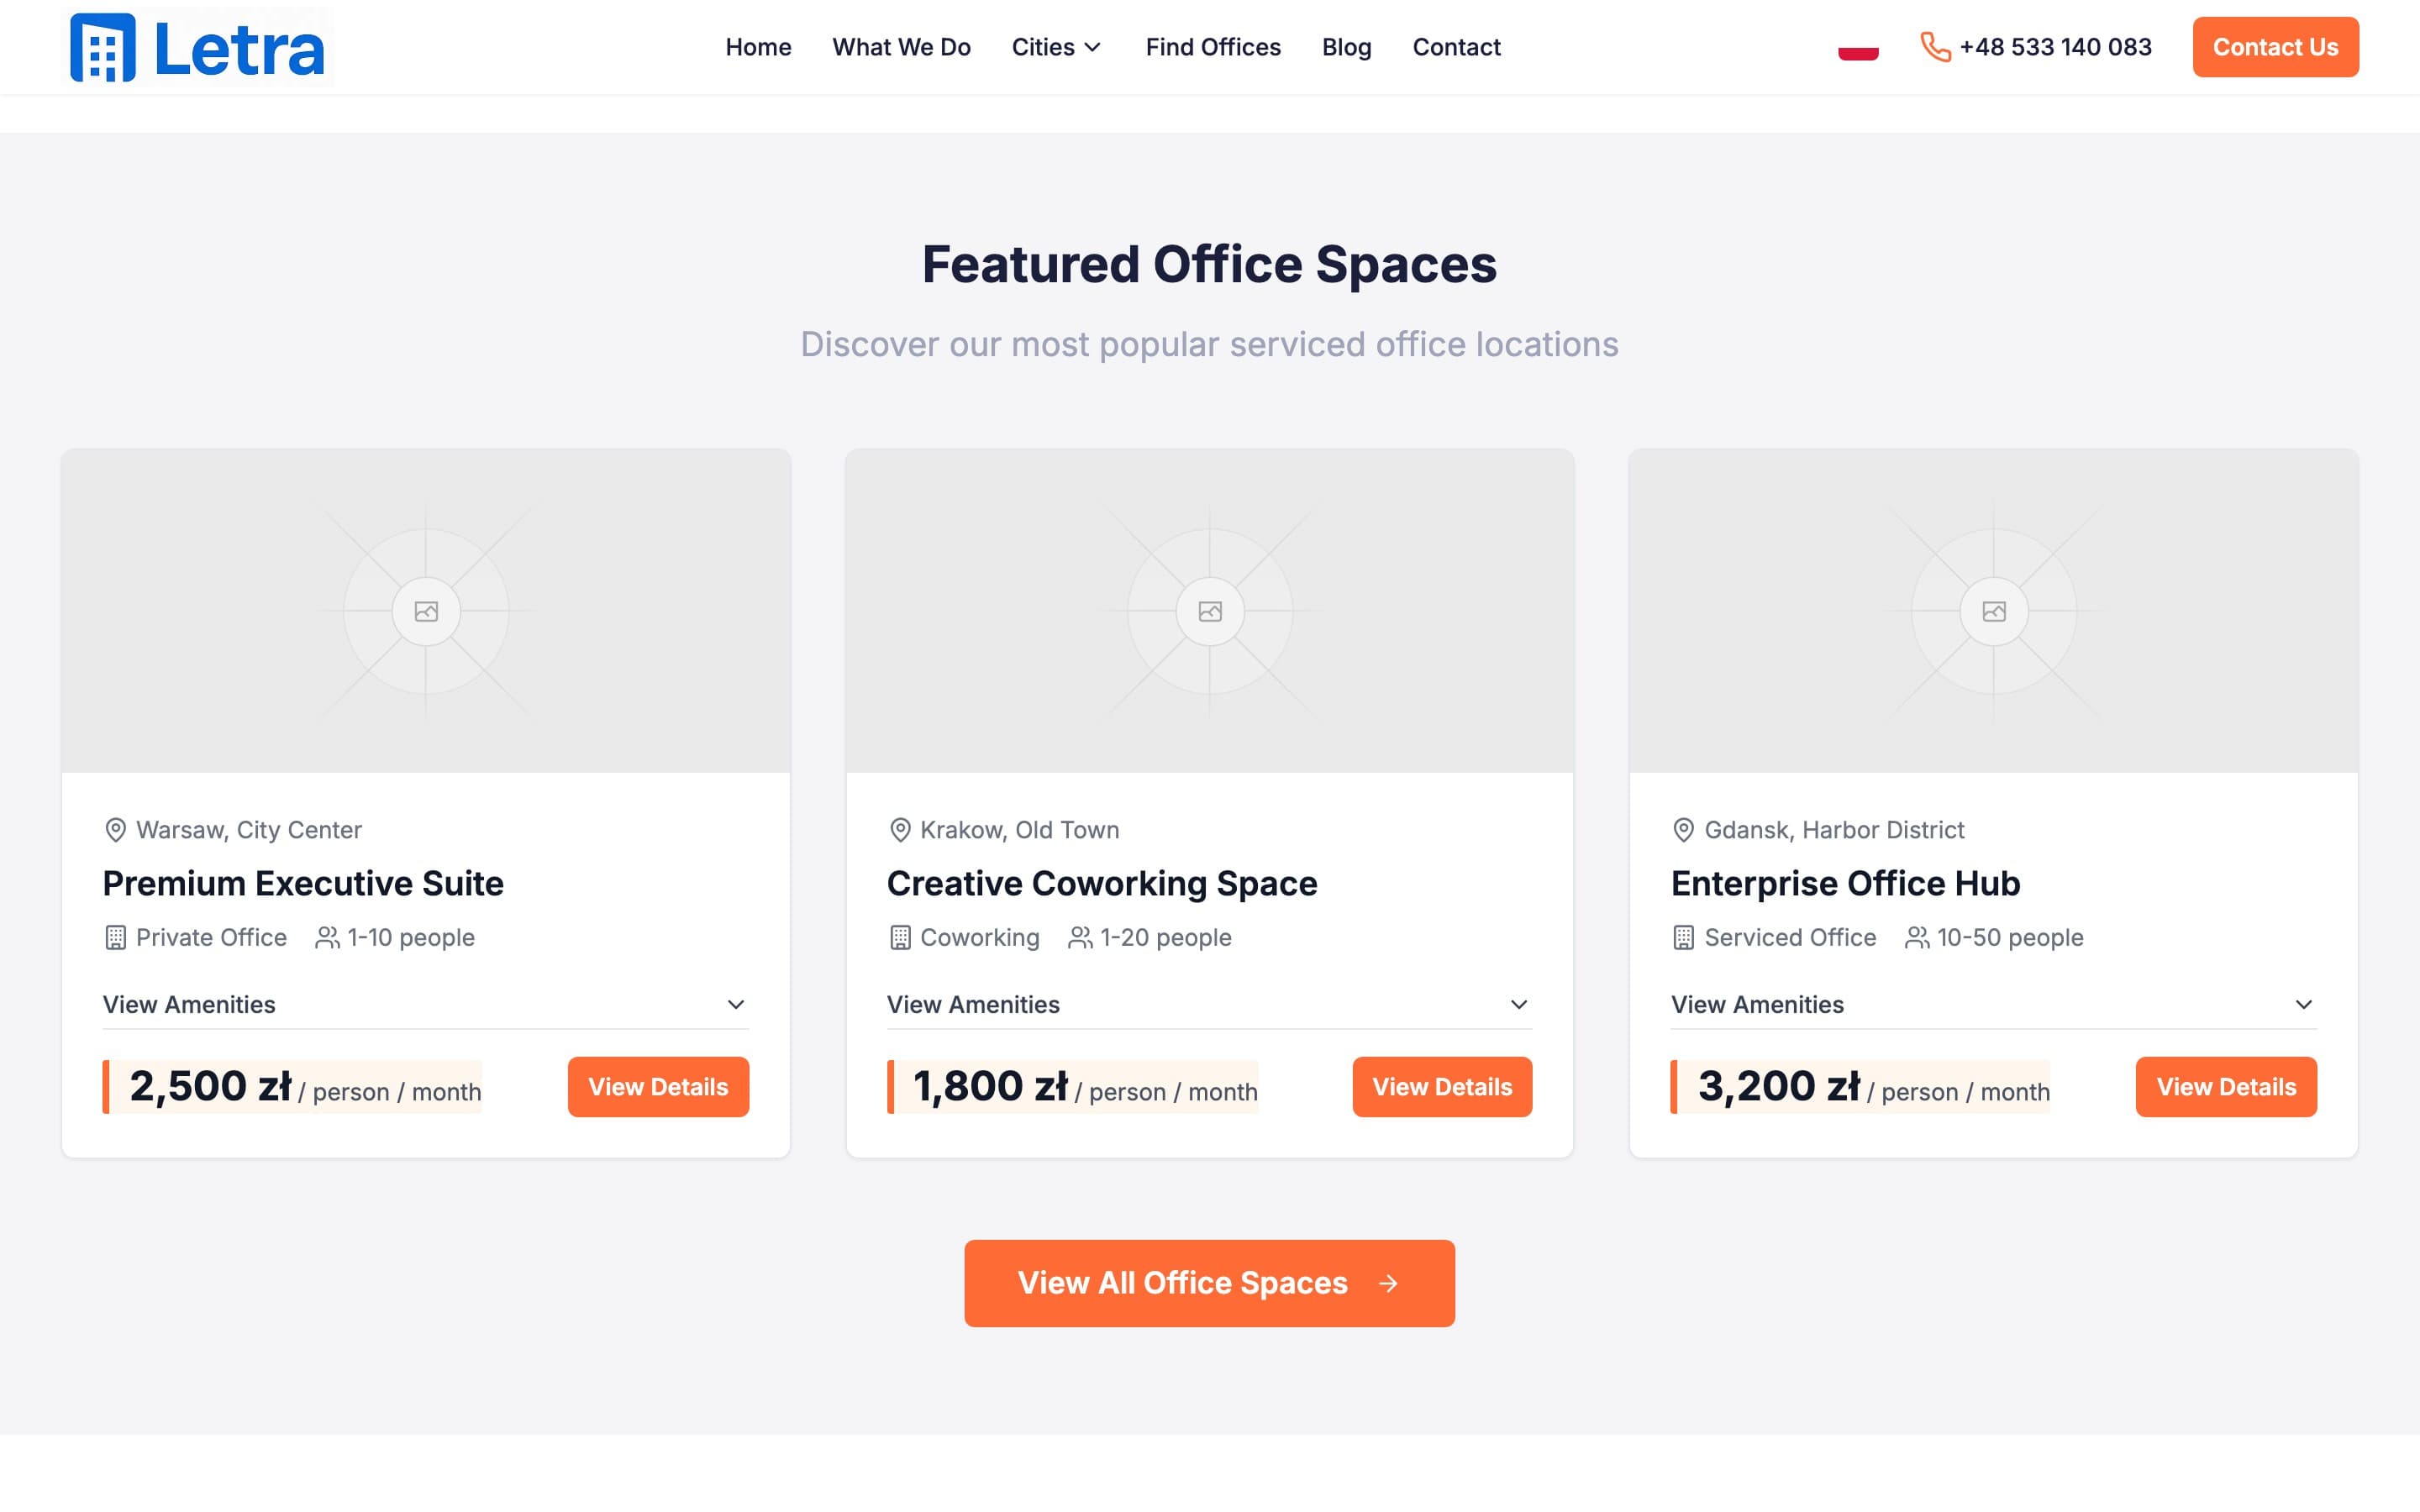Click the Polish flag language icon
The height and width of the screenshot is (1512, 2420).
click(x=1858, y=47)
